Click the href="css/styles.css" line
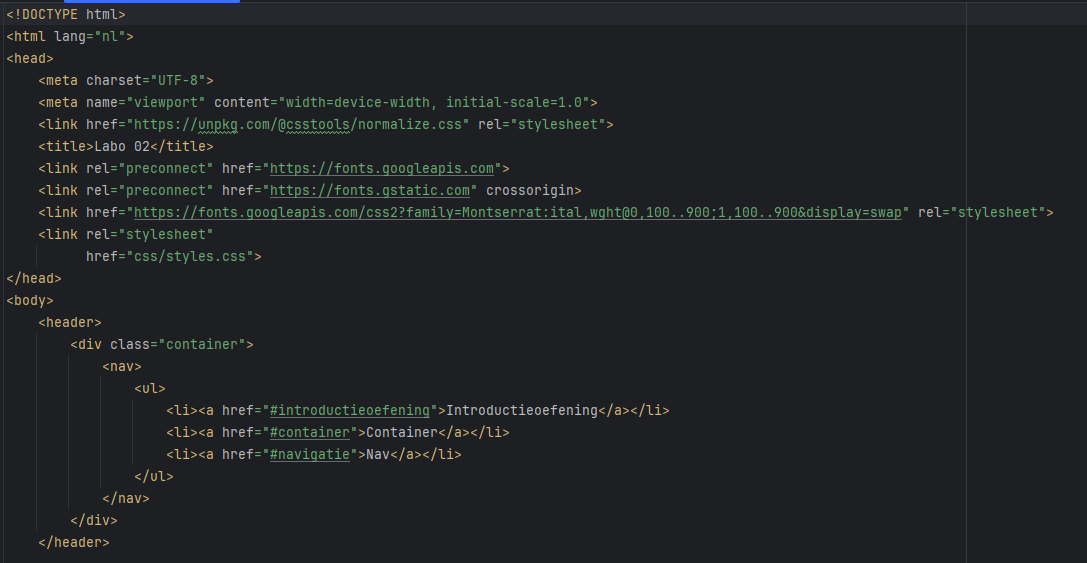This screenshot has height=563, width=1087. point(173,257)
